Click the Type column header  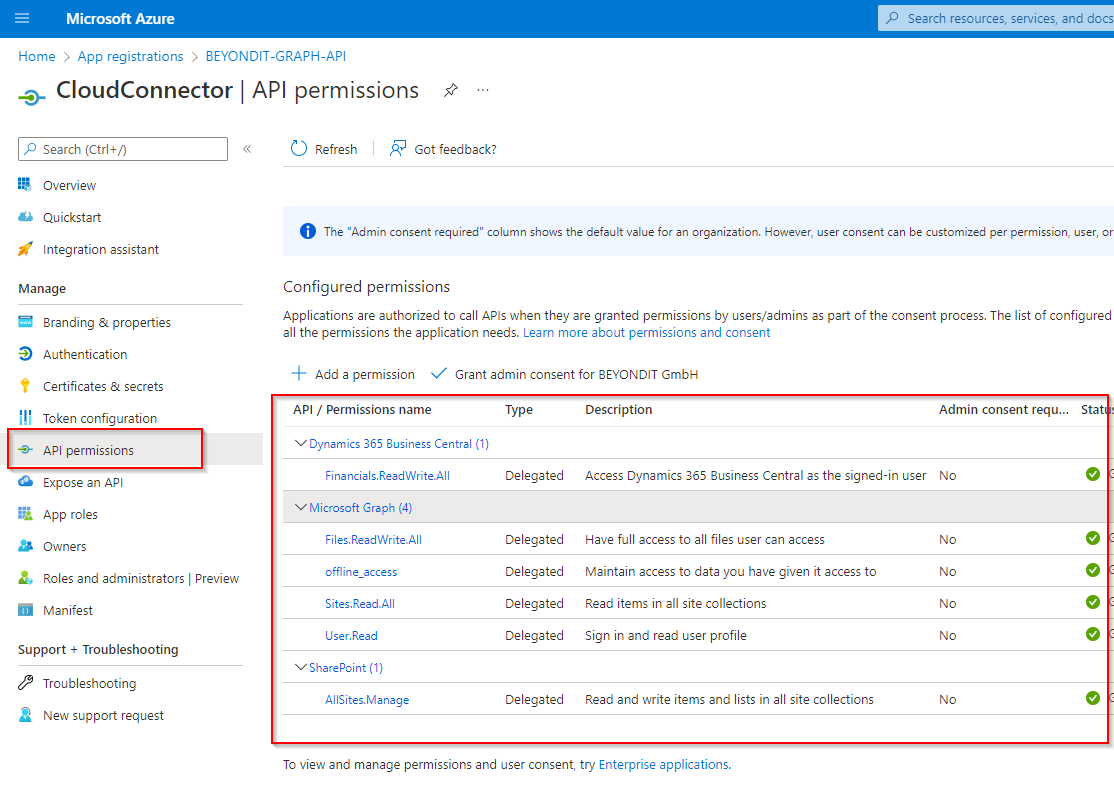pos(519,409)
